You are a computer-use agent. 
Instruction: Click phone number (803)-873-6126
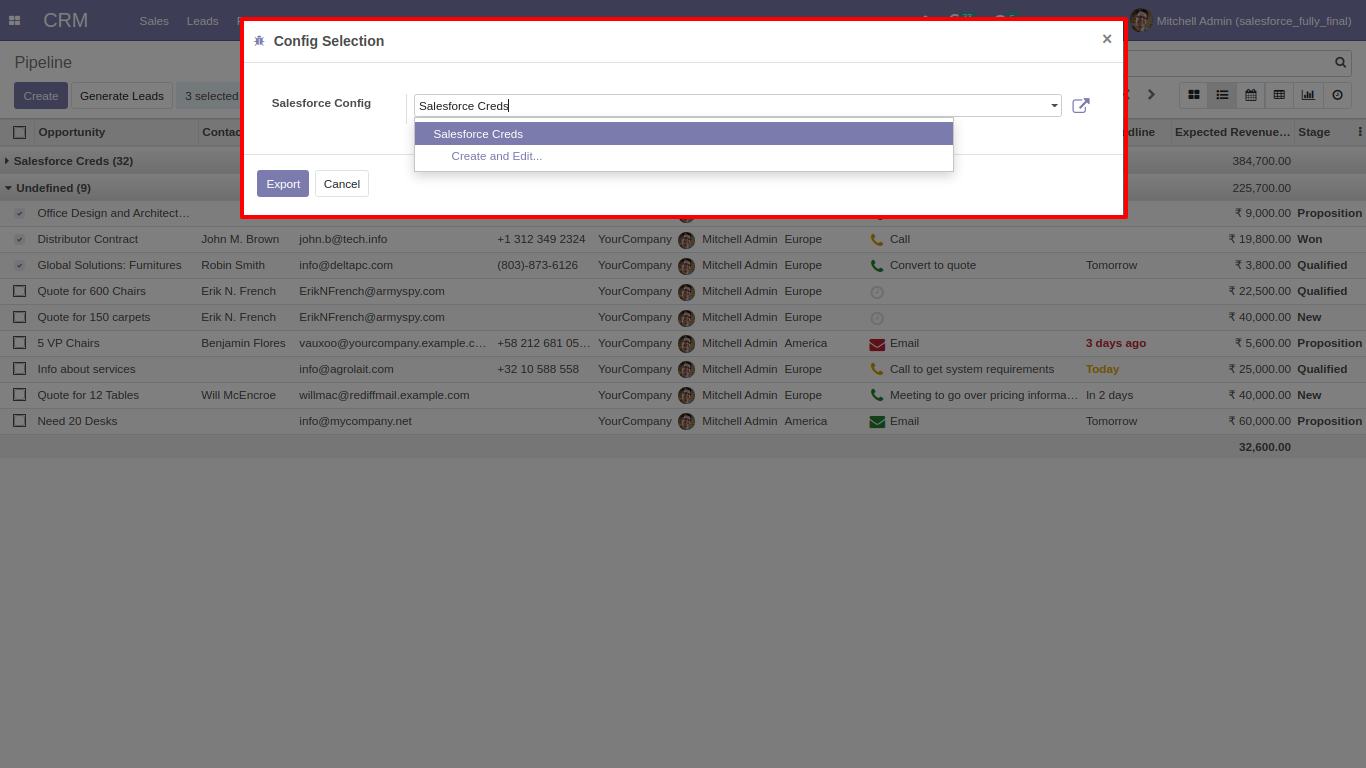537,266
